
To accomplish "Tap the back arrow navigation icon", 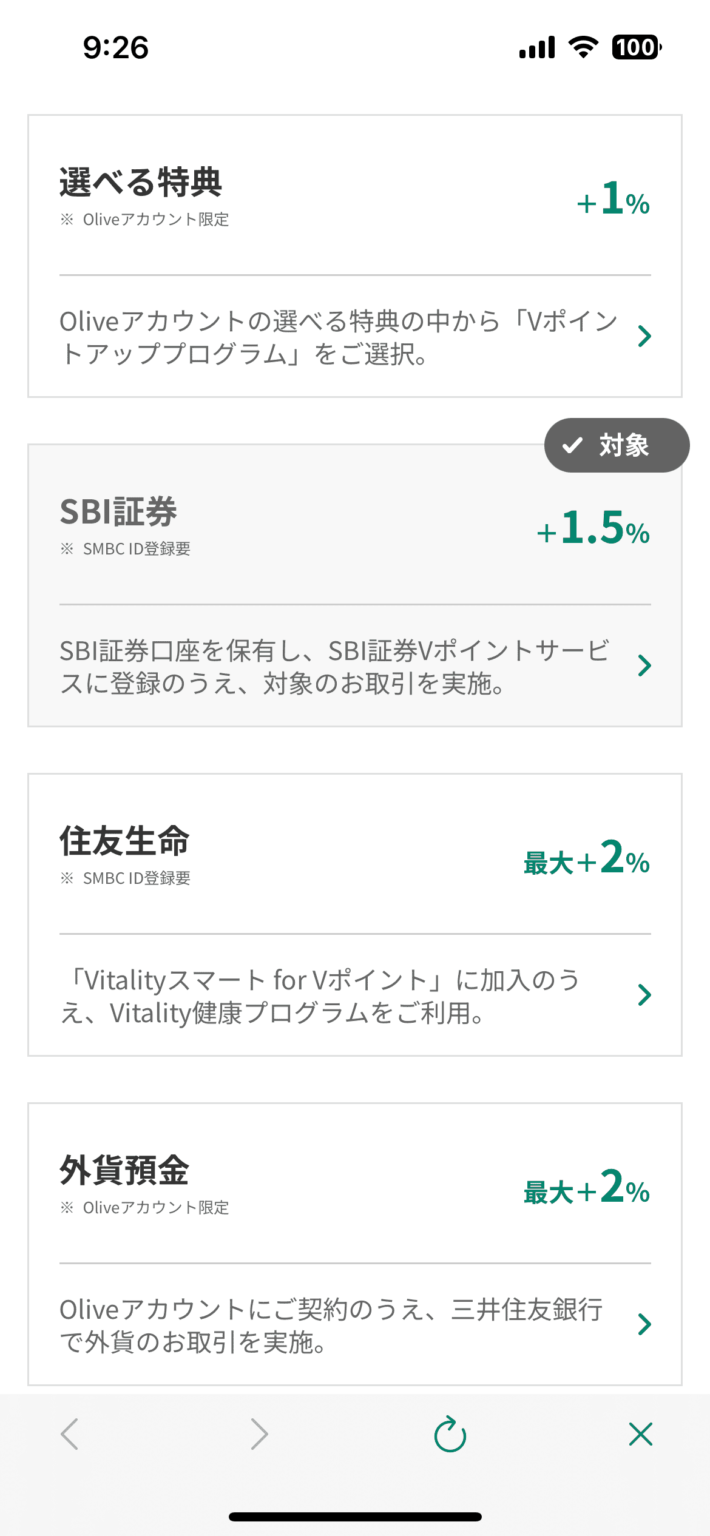I will pyautogui.click(x=69, y=1434).
